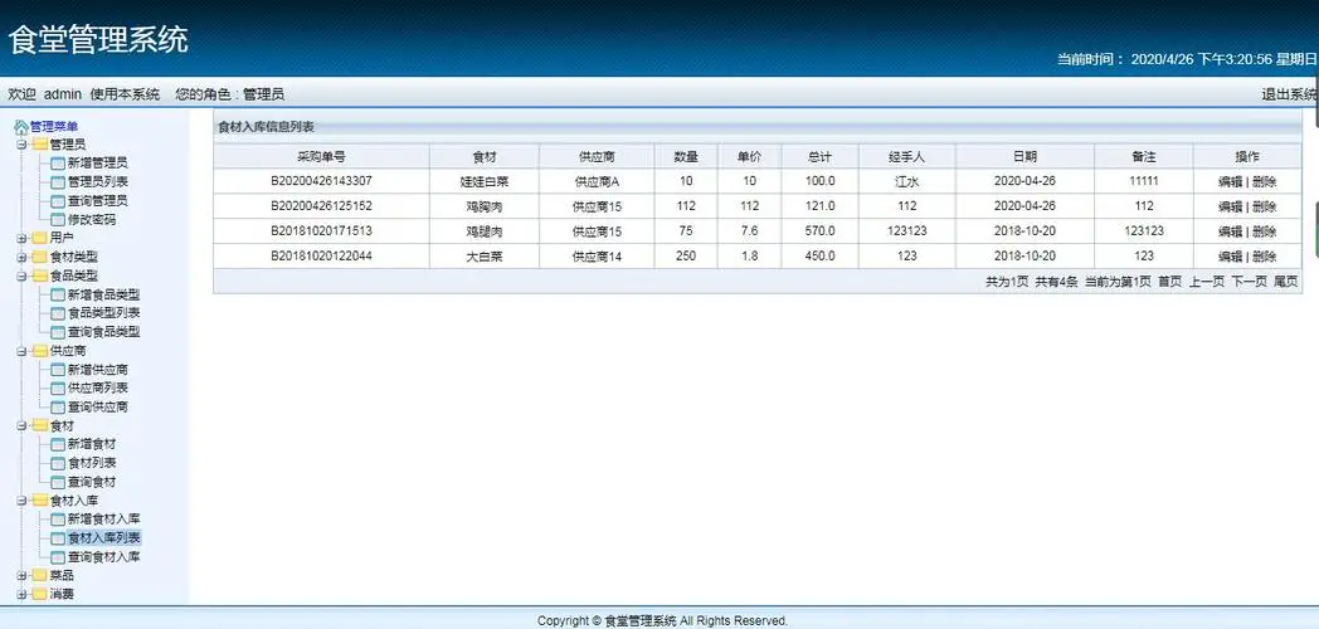Click 退出系统 to log out
Screen dimensions: 1319x629
click(1289, 95)
